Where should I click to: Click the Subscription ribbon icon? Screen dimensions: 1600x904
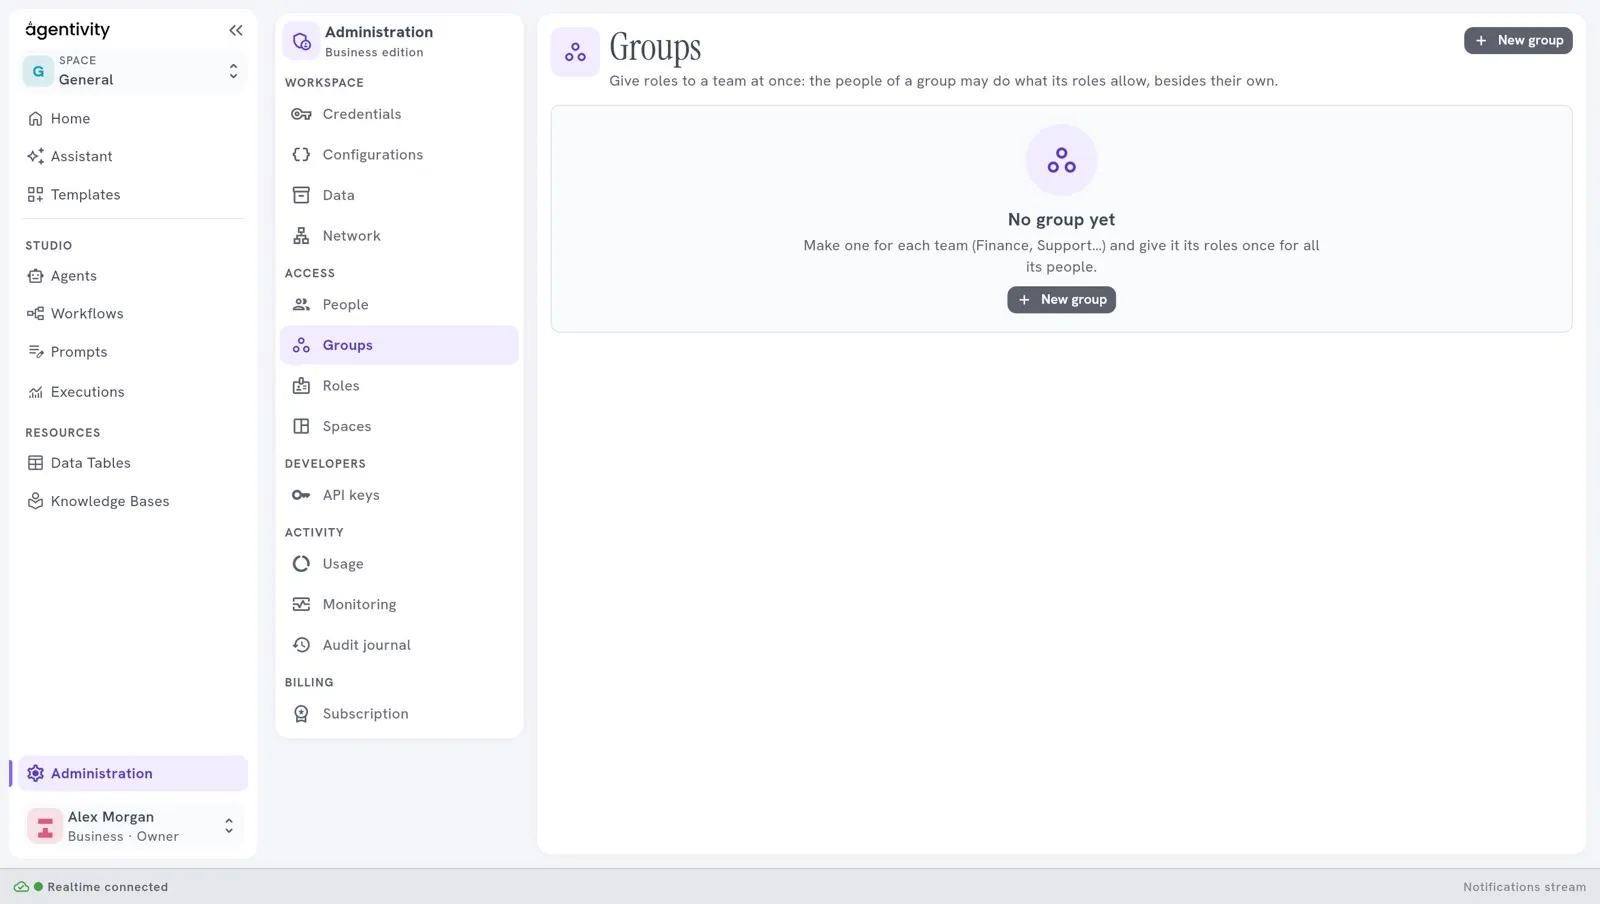click(301, 714)
